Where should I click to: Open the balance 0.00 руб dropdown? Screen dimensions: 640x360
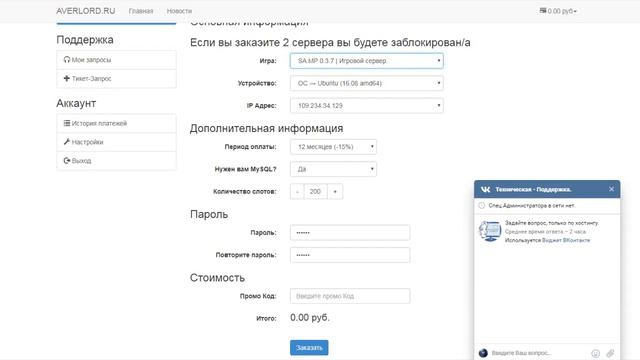pyautogui.click(x=558, y=11)
